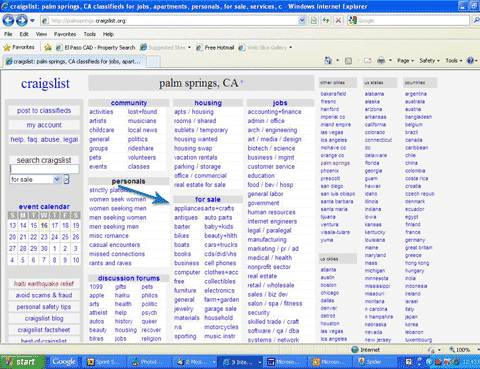This screenshot has height=369, width=480.
Task: Click the Feeds icon in command bar
Action: click(348, 61)
